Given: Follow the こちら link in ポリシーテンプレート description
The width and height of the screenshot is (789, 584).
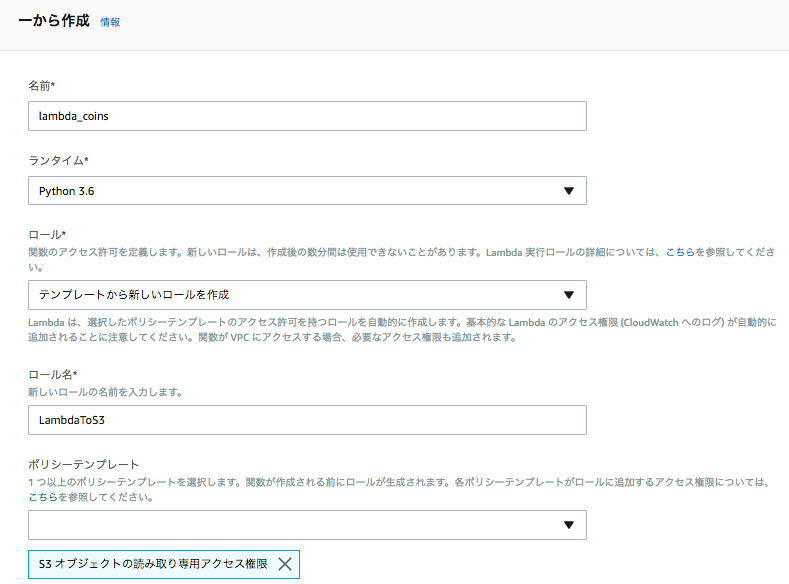Looking at the screenshot, I should click(x=43, y=497).
